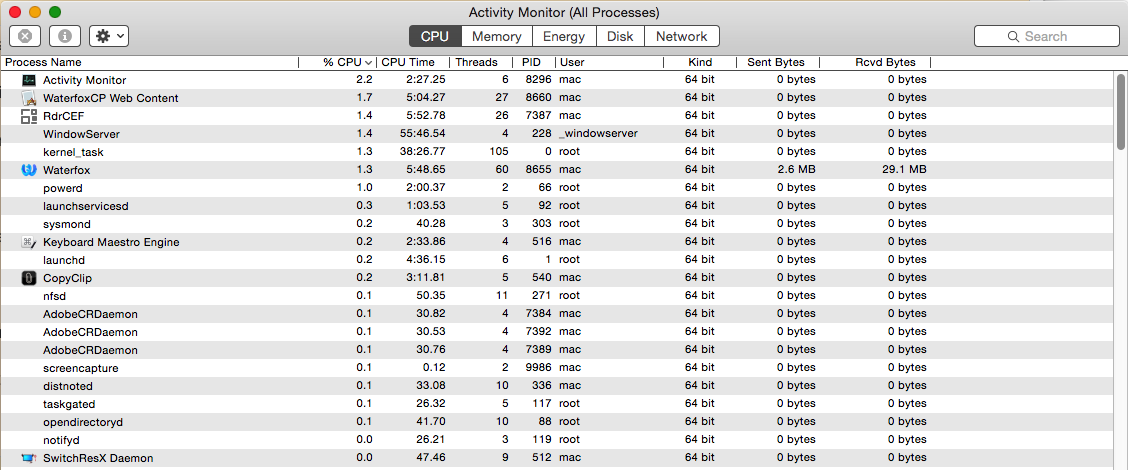The image size is (1128, 470).
Task: Click the Waterfox browser process icon
Action: [x=29, y=170]
